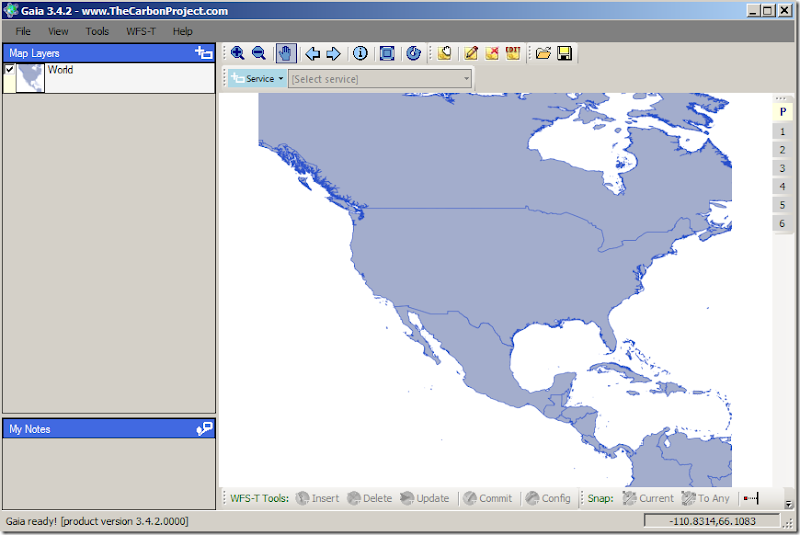Expand the WFS-T toolbar overflow arrow

[x=789, y=503]
